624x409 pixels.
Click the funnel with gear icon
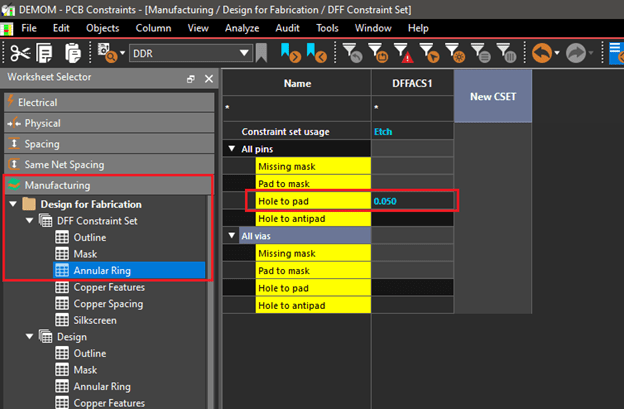[x=455, y=53]
